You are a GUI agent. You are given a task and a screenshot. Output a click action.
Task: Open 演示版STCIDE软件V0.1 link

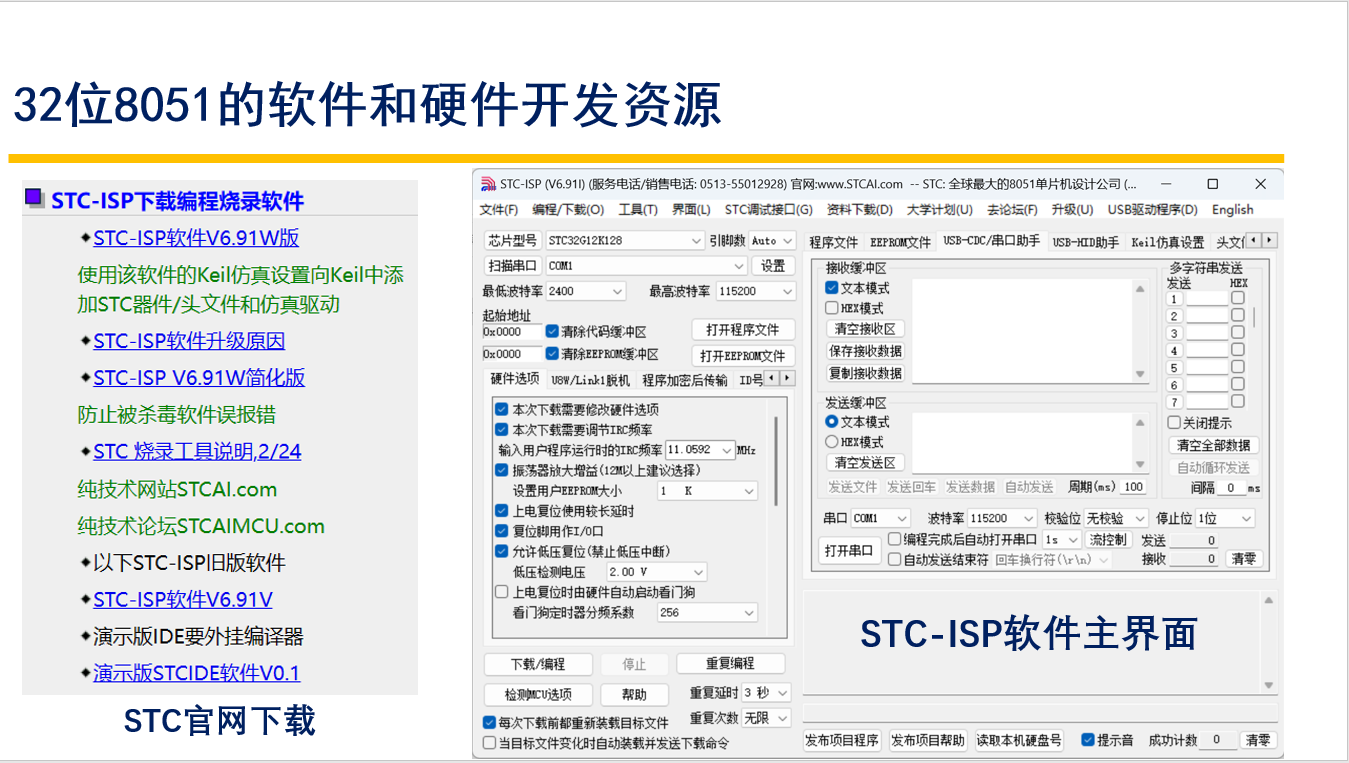[x=196, y=673]
